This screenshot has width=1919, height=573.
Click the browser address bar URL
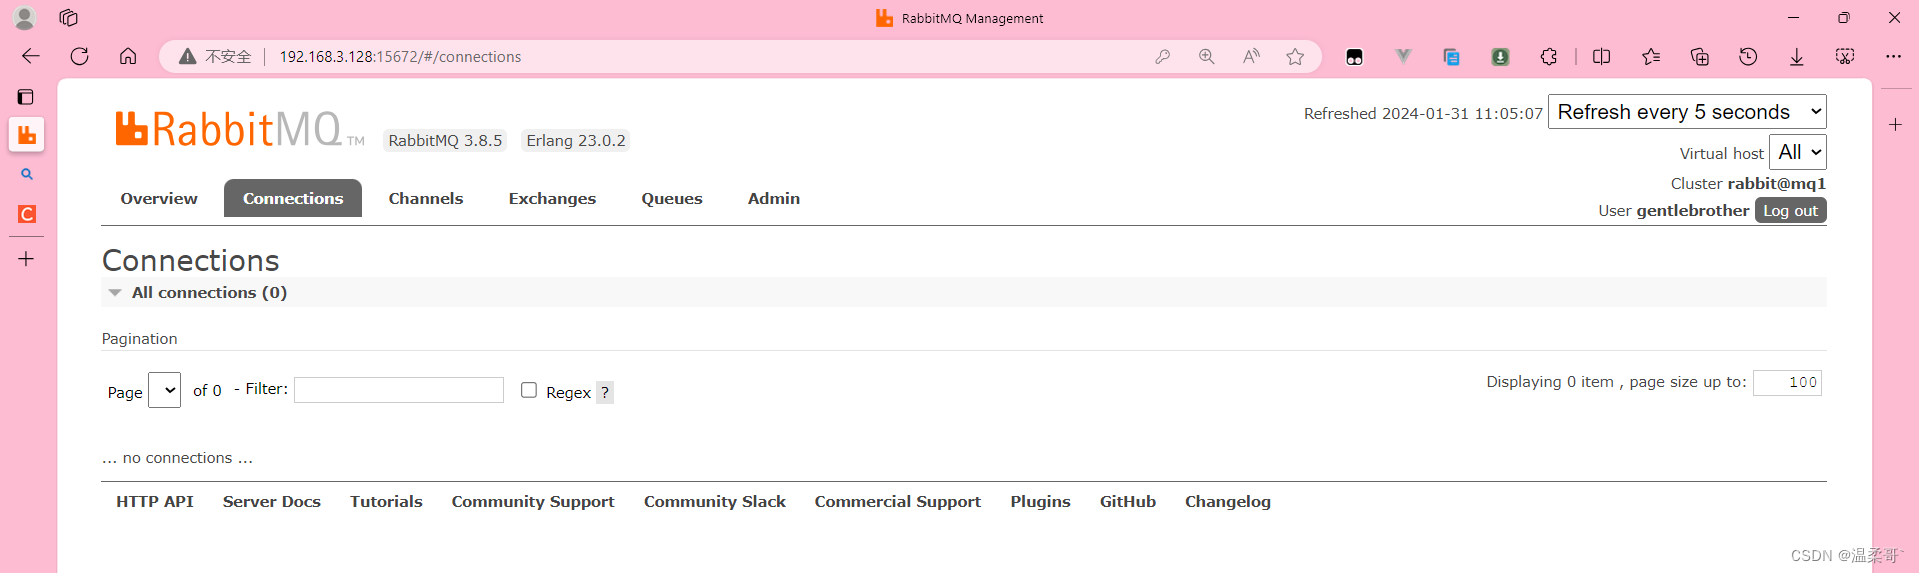click(x=400, y=57)
